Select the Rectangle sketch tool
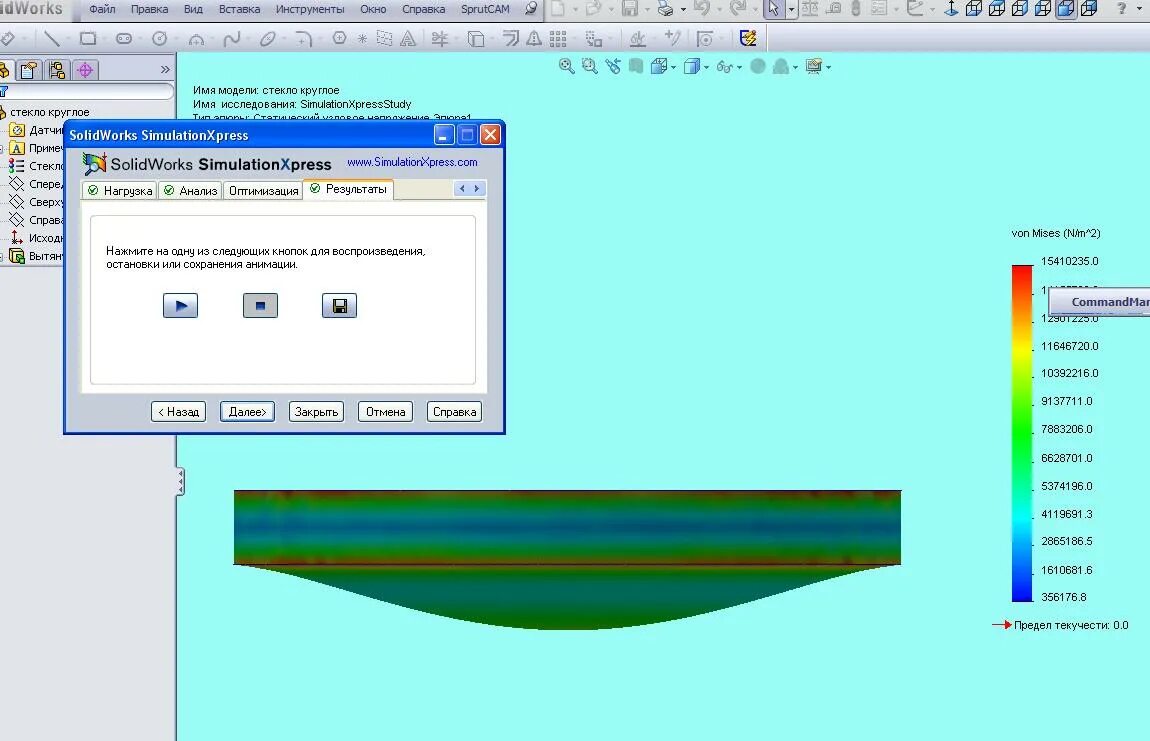 pos(88,38)
